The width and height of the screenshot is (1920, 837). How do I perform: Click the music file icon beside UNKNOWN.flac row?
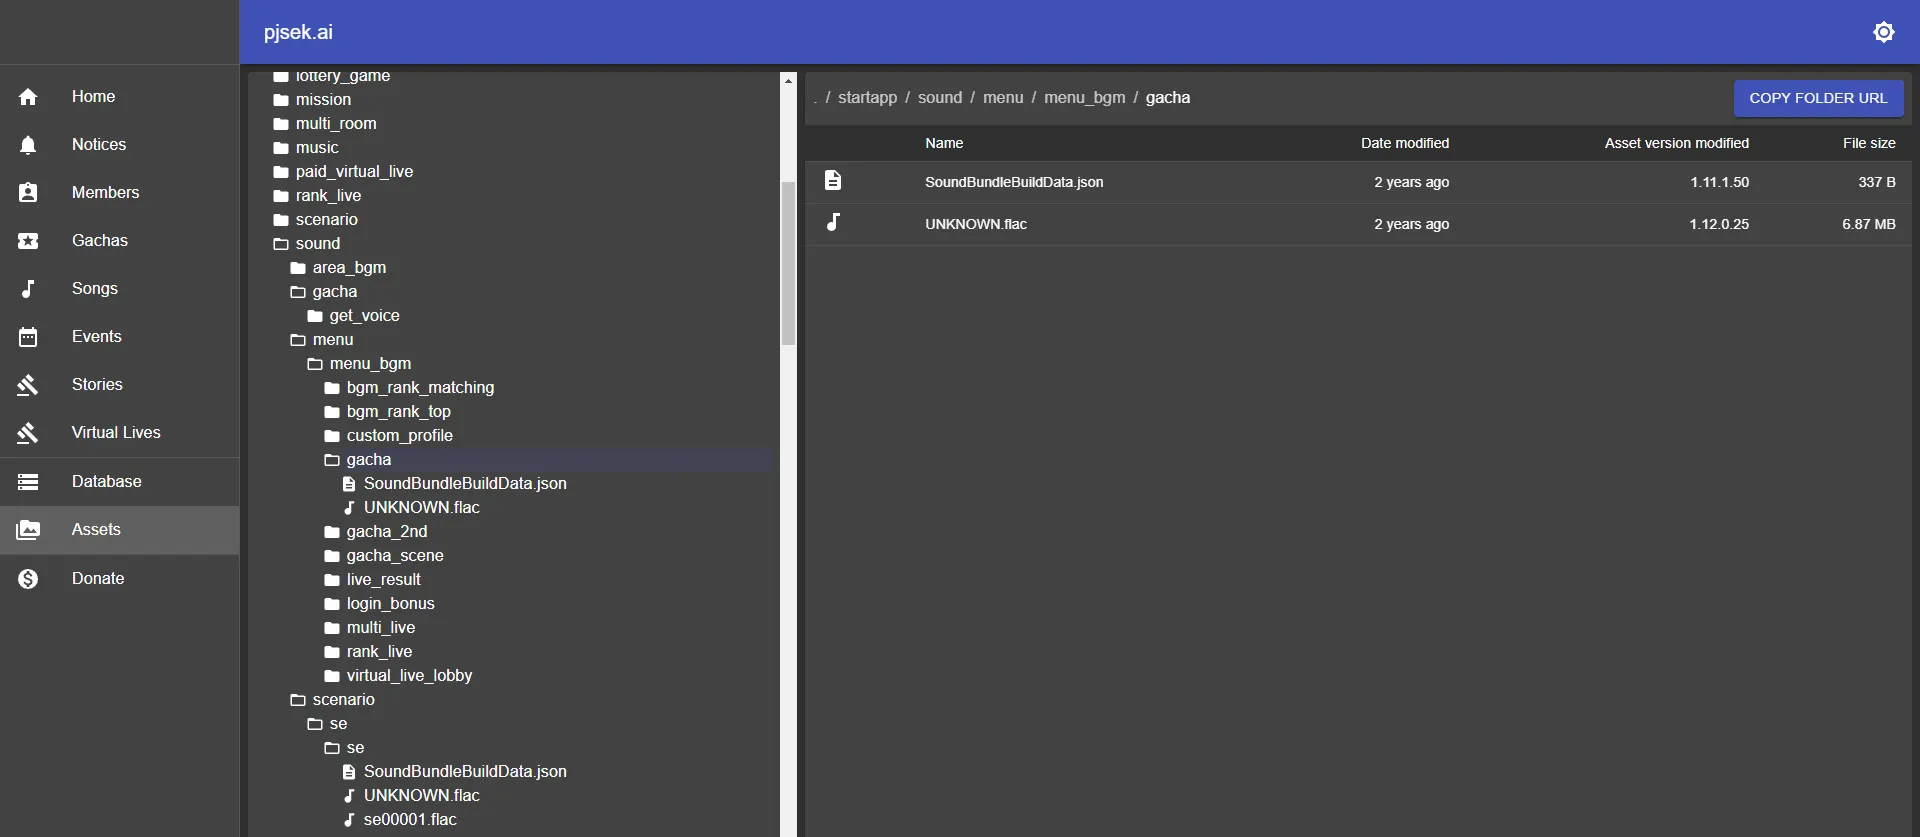point(833,223)
